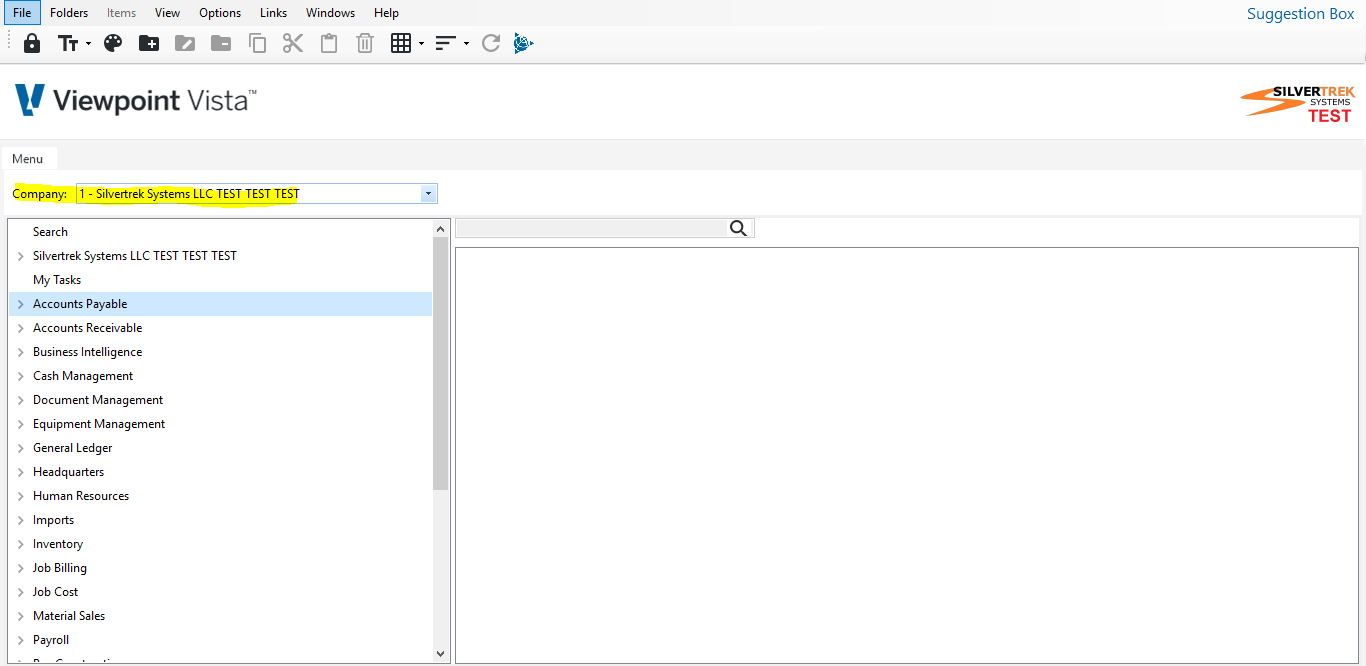Click the edit folder pencil icon
Screen dimensions: 1366x666
click(x=185, y=43)
